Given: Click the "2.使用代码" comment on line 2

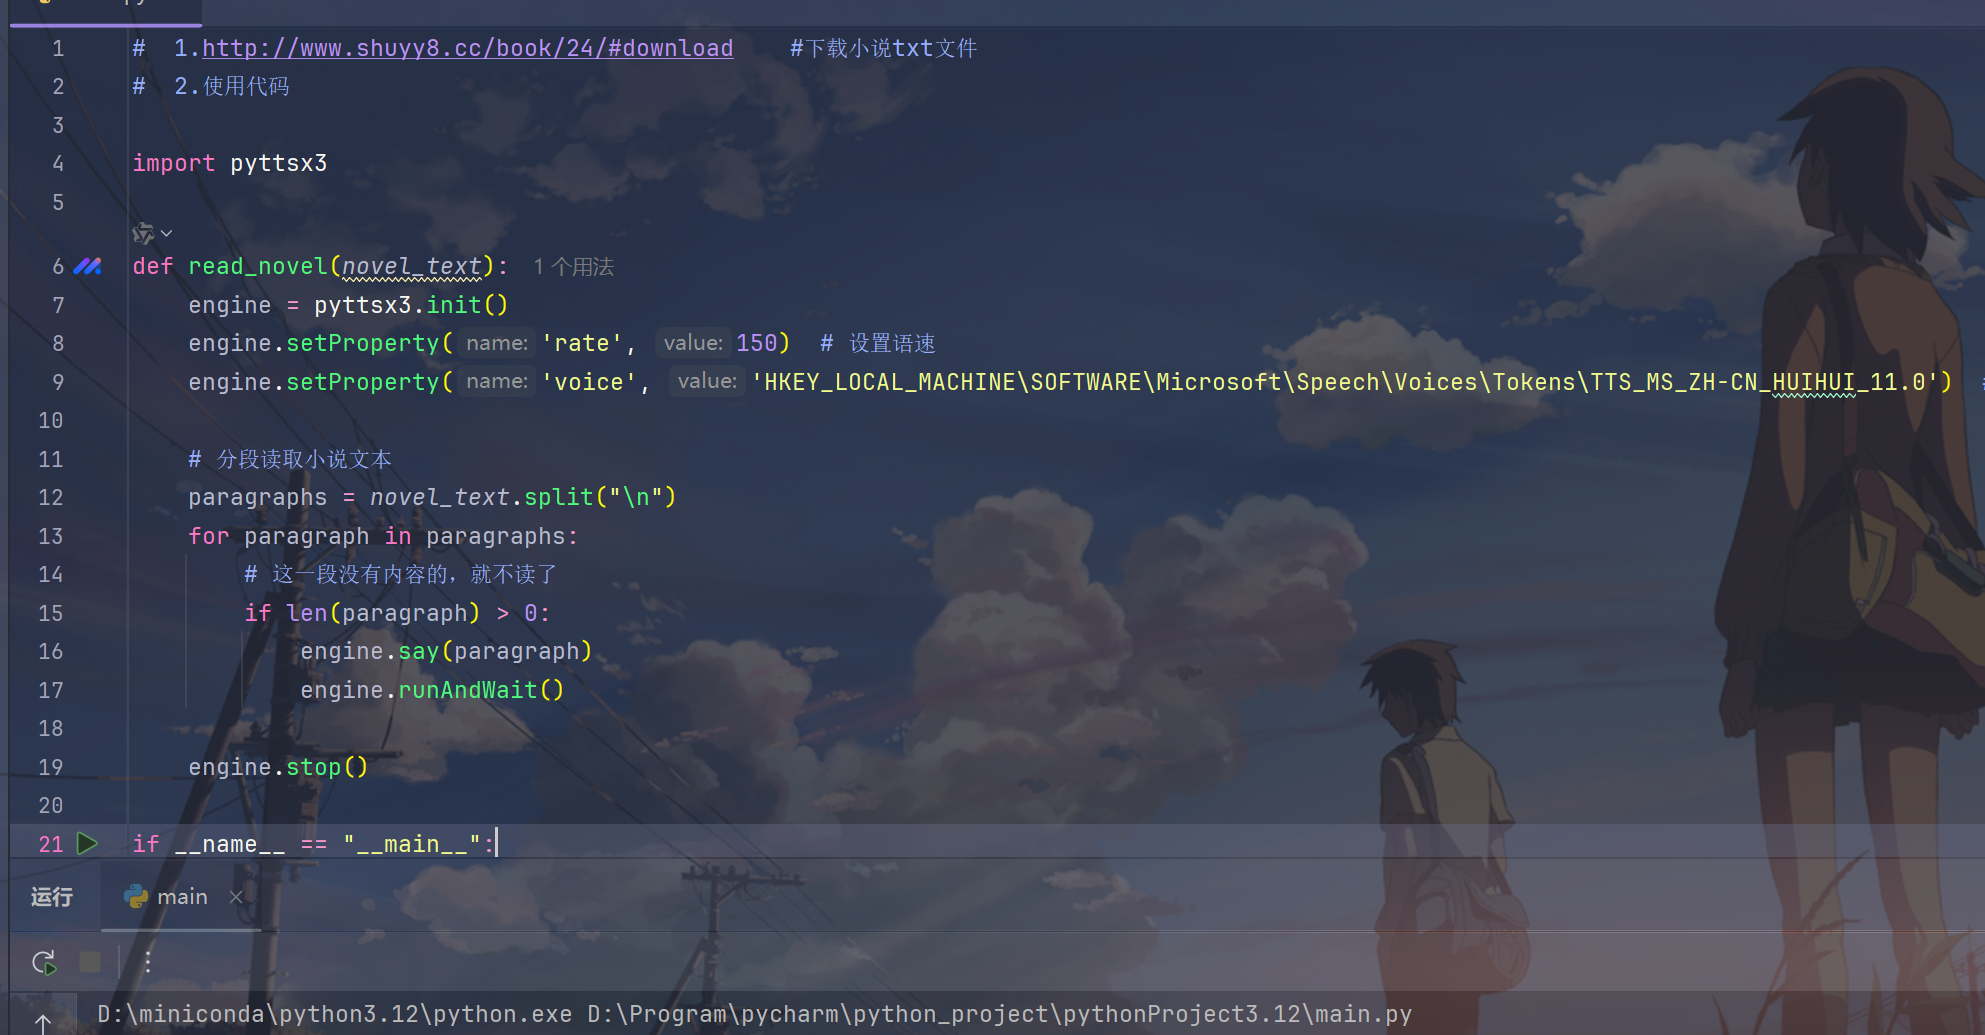Looking at the screenshot, I should 232,86.
